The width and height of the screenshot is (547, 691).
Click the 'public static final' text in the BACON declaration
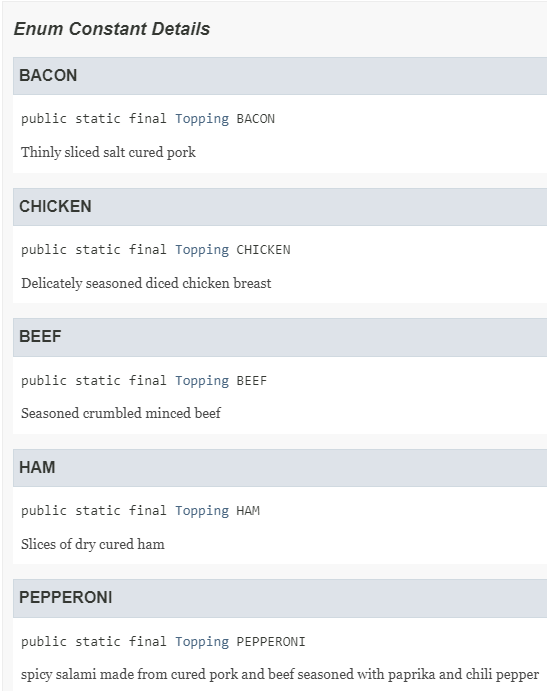(x=93, y=119)
